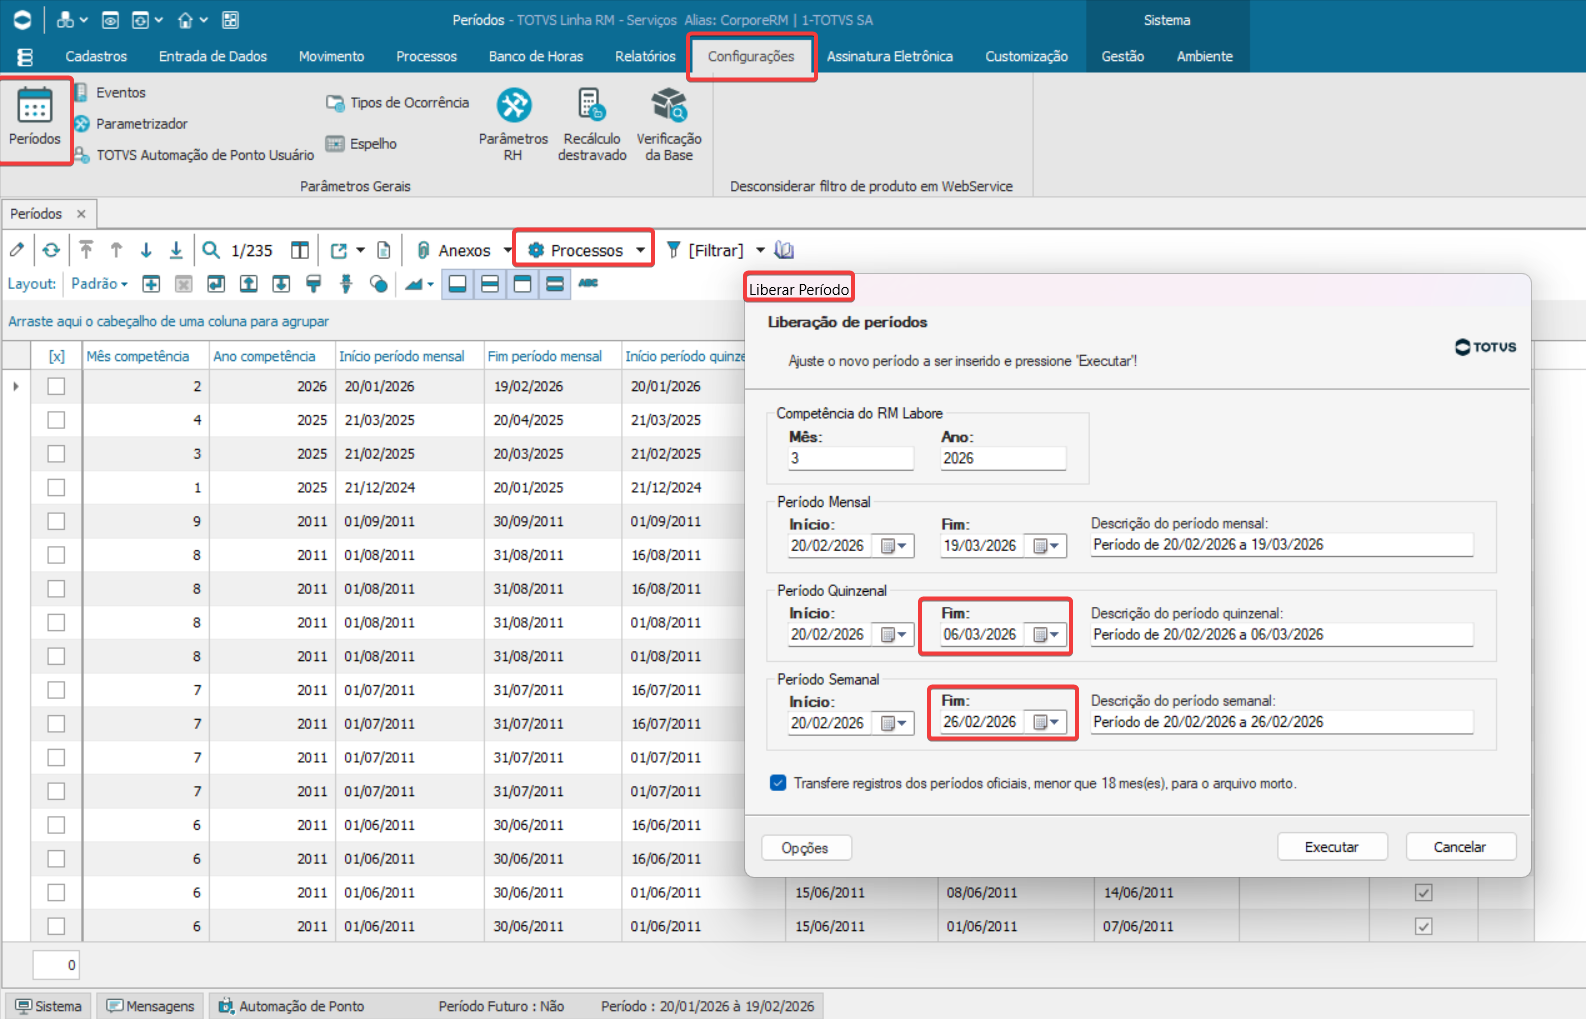This screenshot has width=1586, height=1019.
Task: Open Tipos de Ocorrência
Action: point(397,102)
